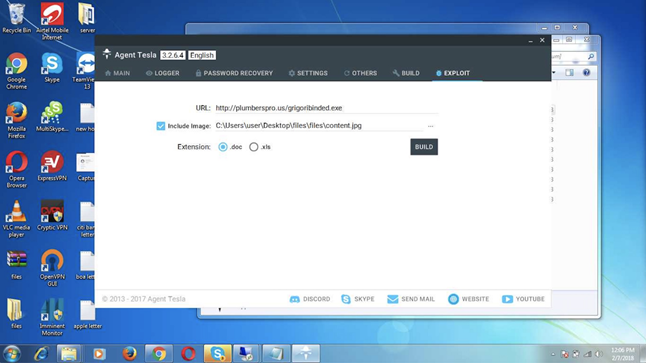Click the search icon in the background window
The width and height of the screenshot is (646, 363).
(x=591, y=56)
